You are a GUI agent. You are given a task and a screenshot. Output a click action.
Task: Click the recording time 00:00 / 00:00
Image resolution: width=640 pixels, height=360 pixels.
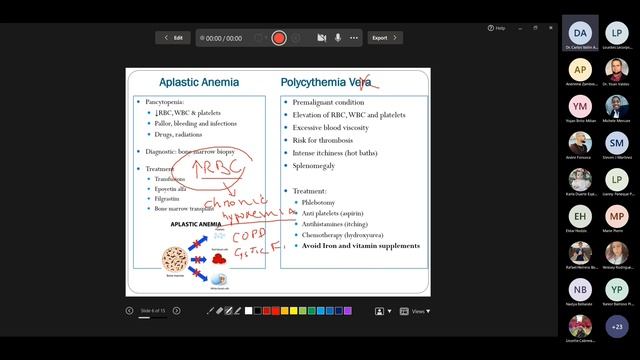pyautogui.click(x=224, y=38)
